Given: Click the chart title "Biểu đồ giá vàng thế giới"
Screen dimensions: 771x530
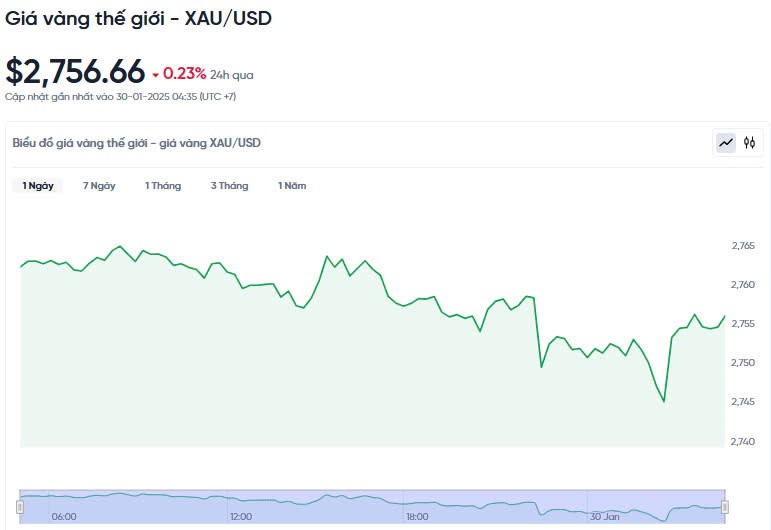Looking at the screenshot, I should pyautogui.click(x=136, y=143).
